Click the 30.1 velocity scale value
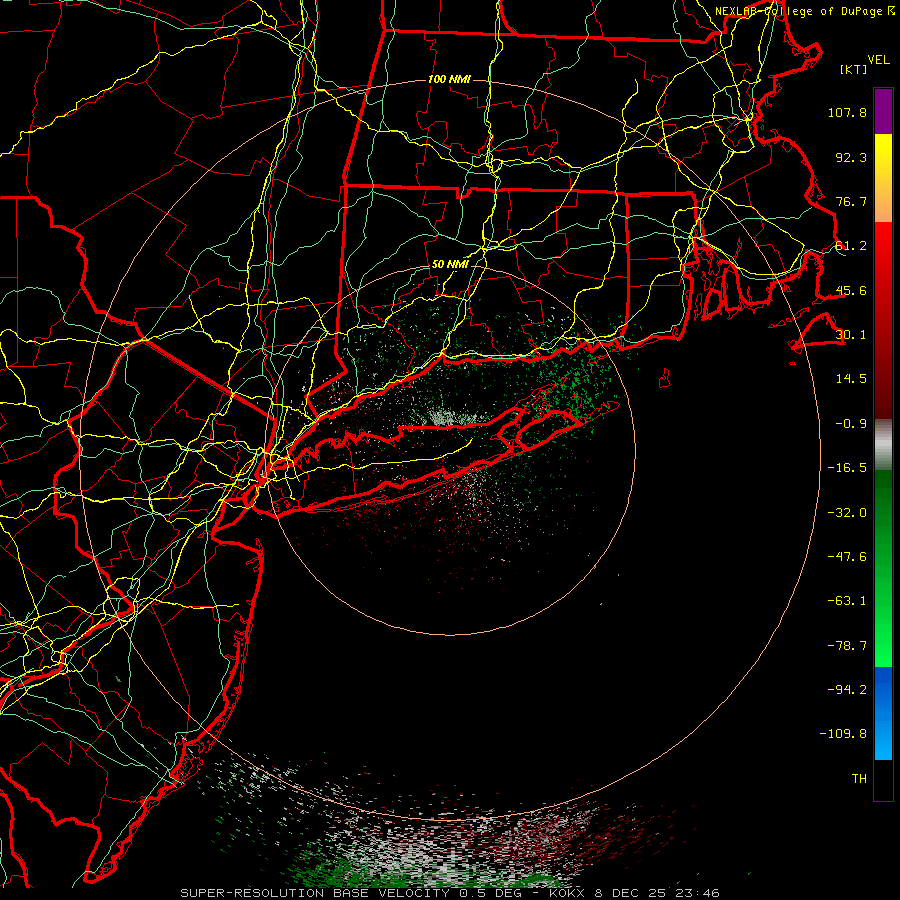The height and width of the screenshot is (900, 900). tap(851, 335)
